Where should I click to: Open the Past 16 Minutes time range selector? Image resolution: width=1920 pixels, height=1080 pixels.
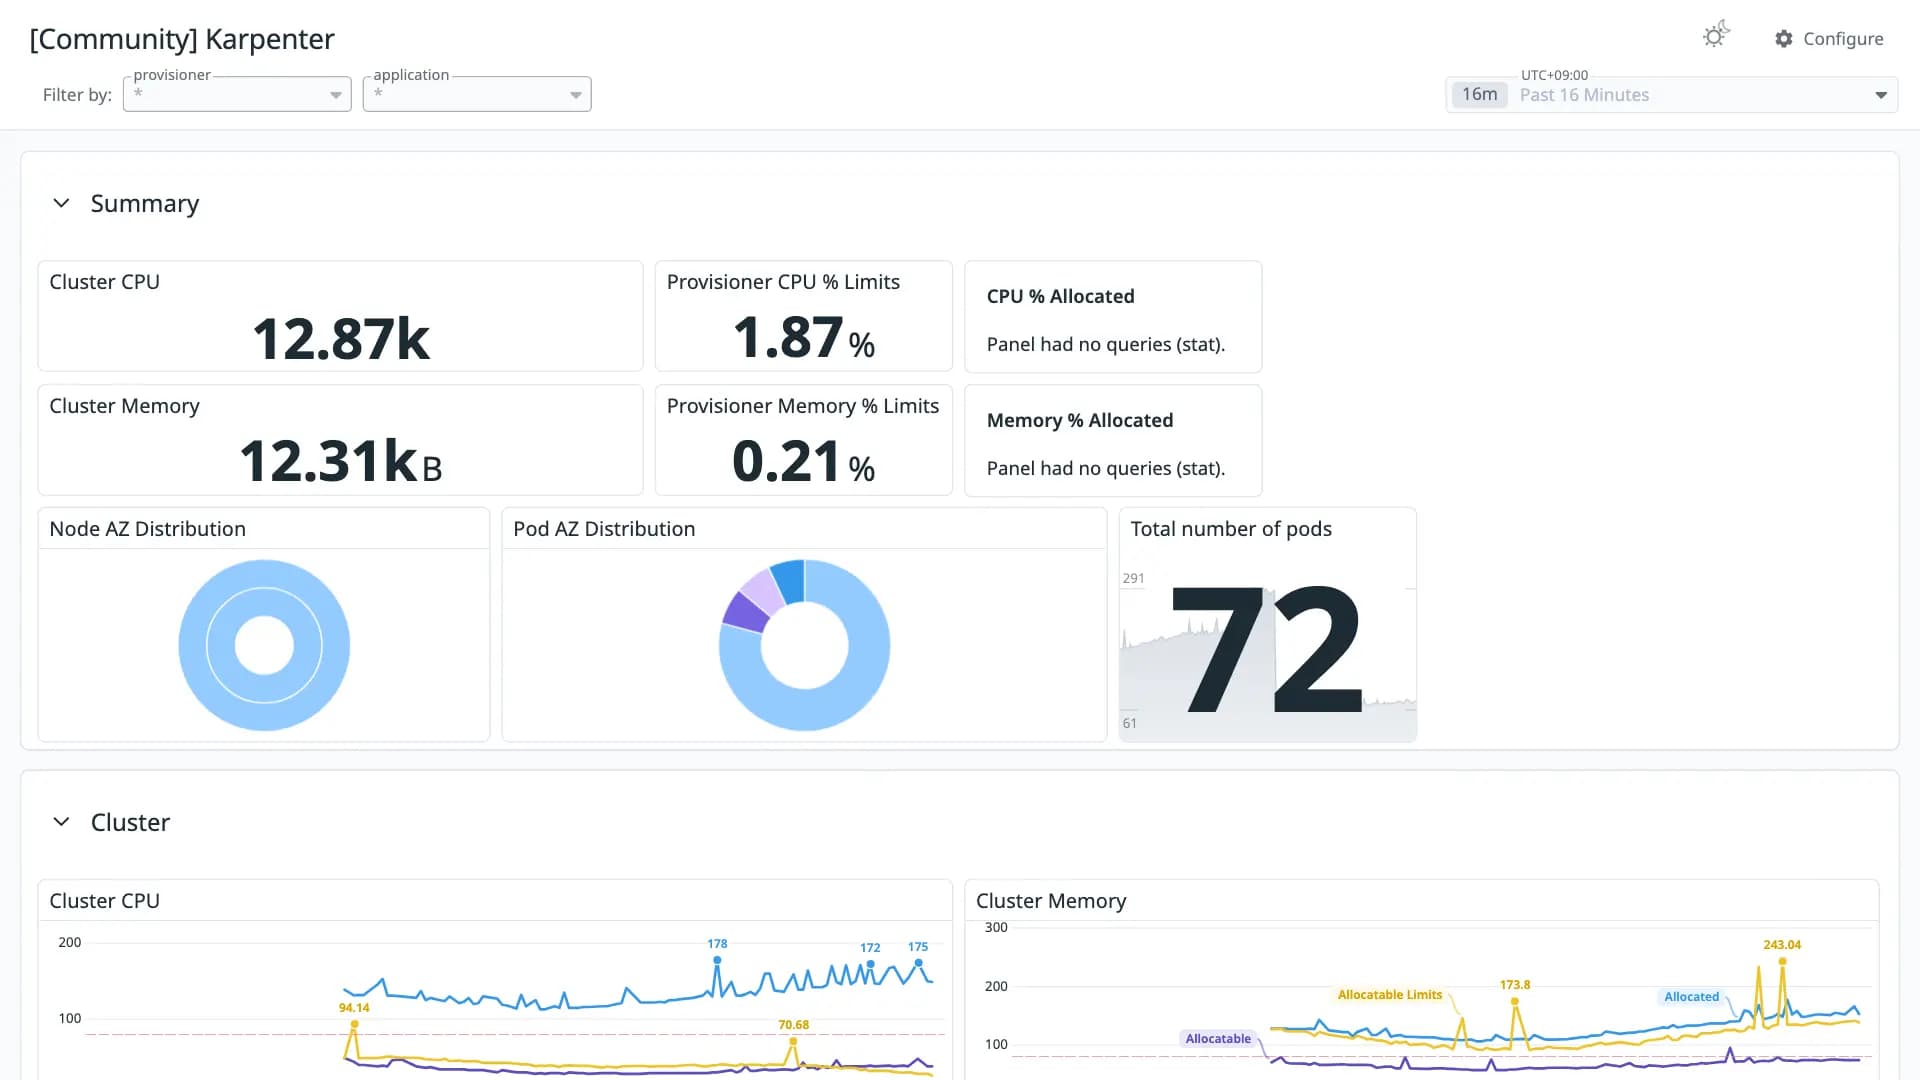(x=1671, y=95)
